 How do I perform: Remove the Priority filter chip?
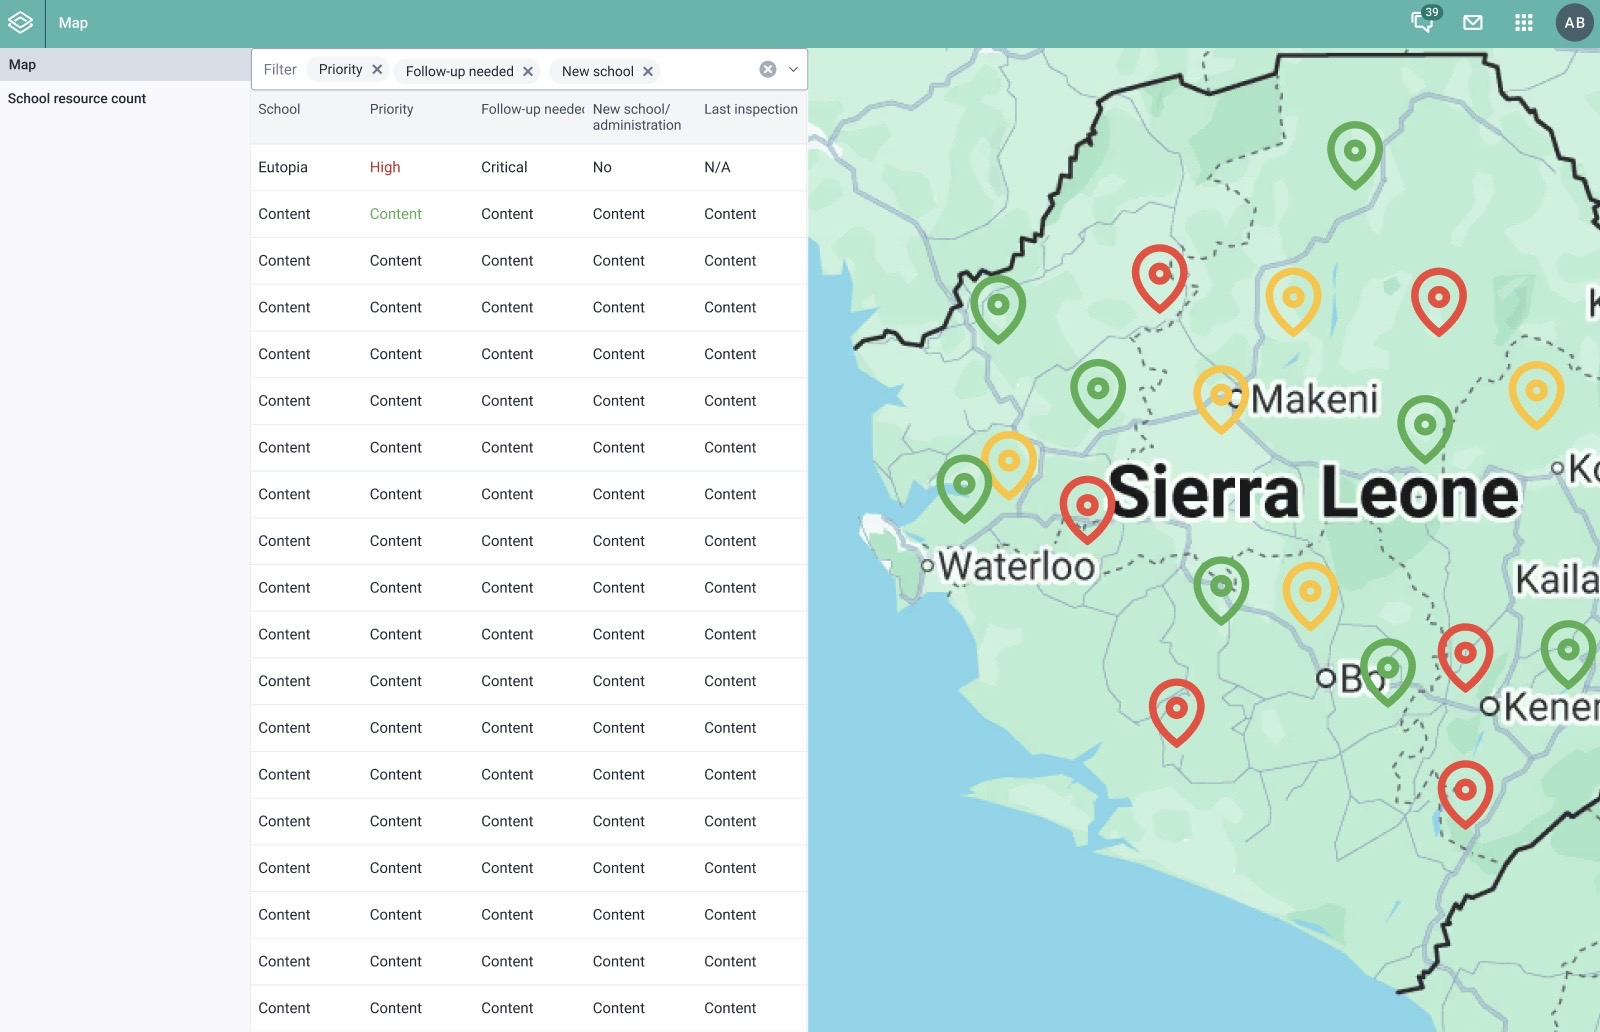(x=377, y=70)
